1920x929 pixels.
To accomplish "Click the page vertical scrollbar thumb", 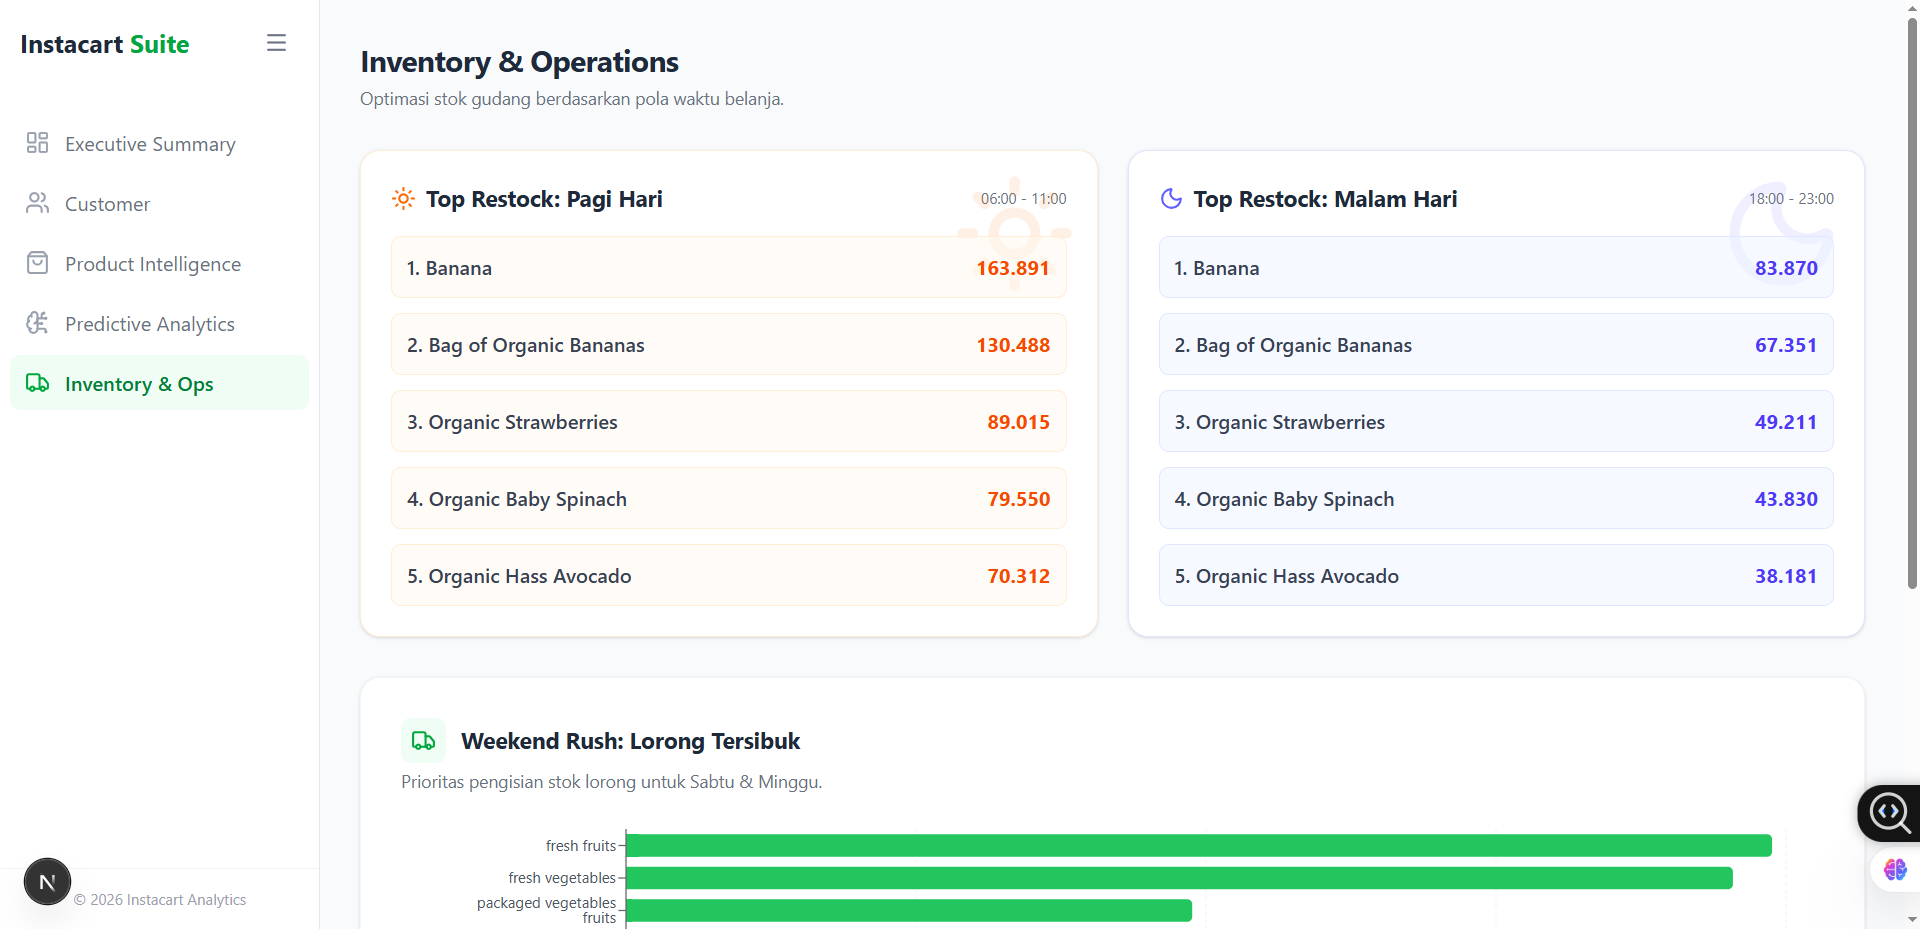I will 1912,300.
